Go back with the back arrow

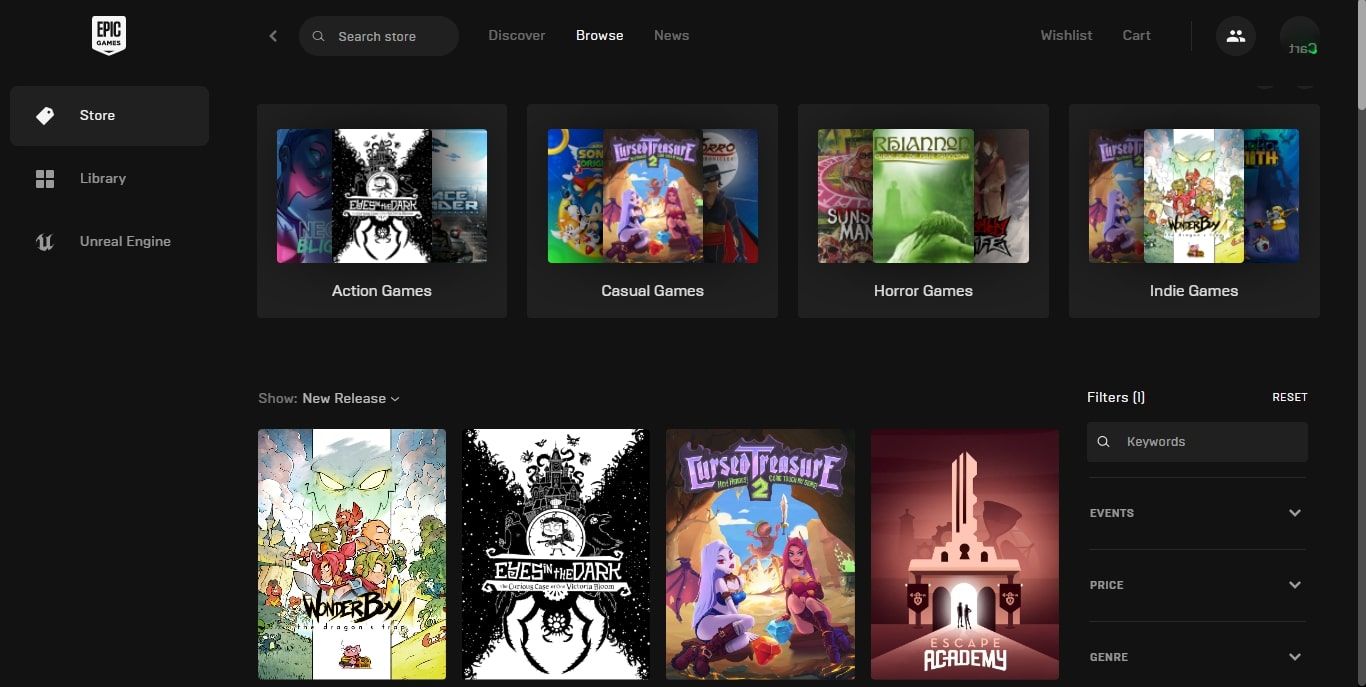point(273,36)
